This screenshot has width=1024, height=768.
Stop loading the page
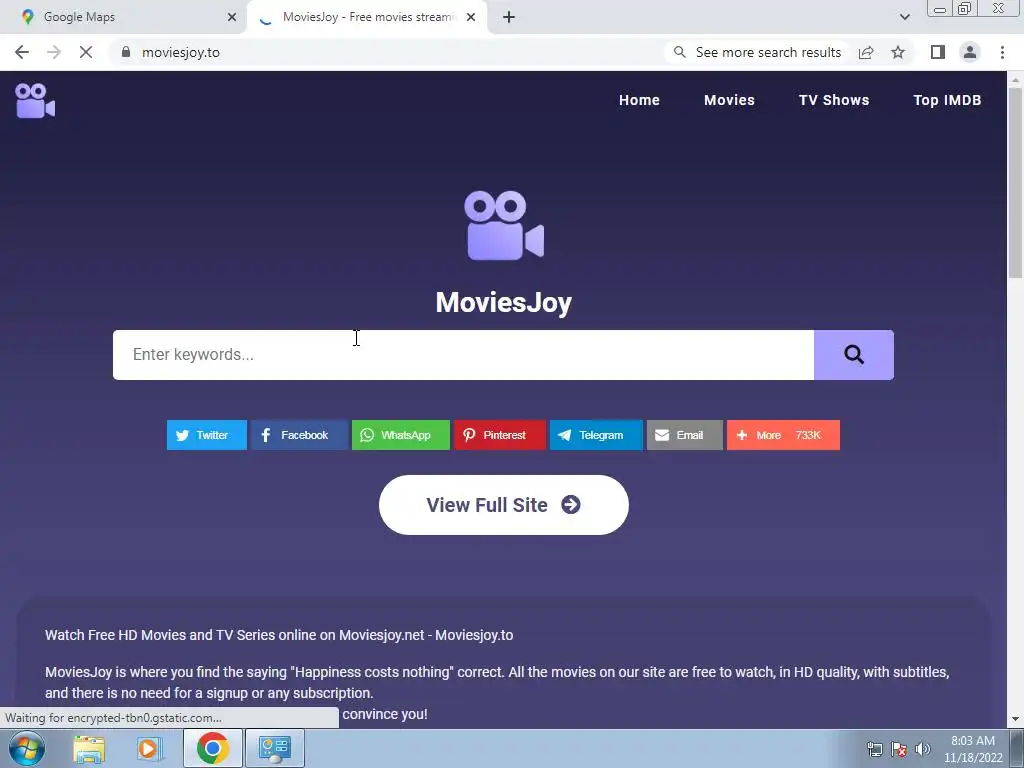pyautogui.click(x=86, y=52)
